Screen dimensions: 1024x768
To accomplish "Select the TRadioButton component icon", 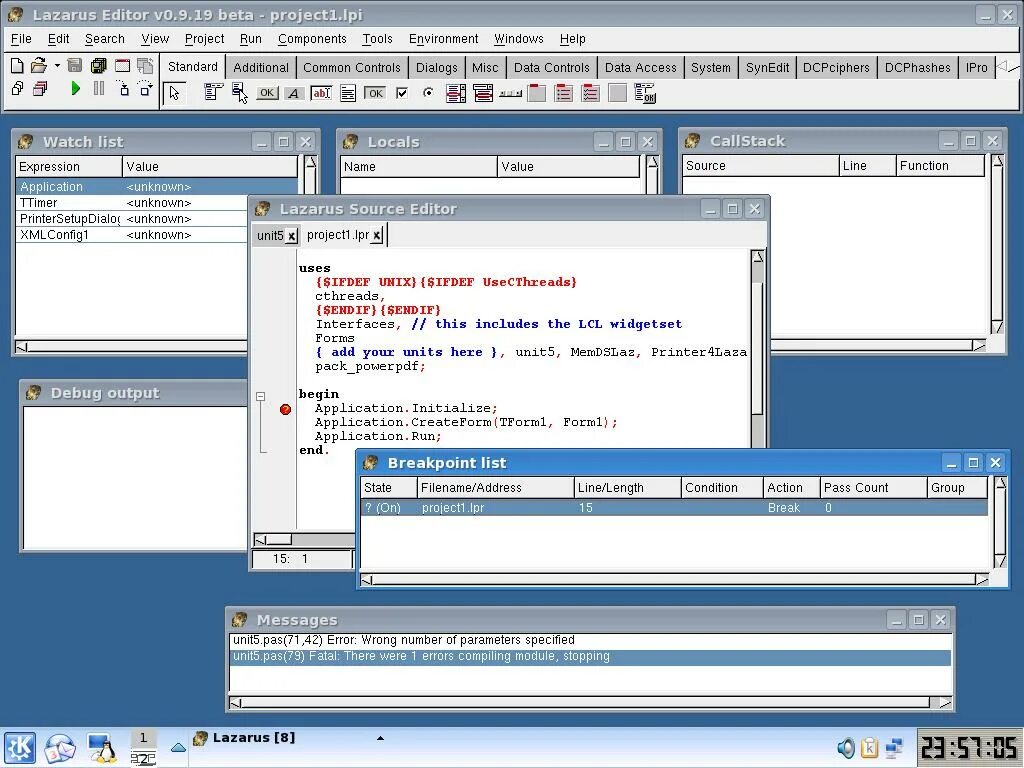I will [x=428, y=93].
